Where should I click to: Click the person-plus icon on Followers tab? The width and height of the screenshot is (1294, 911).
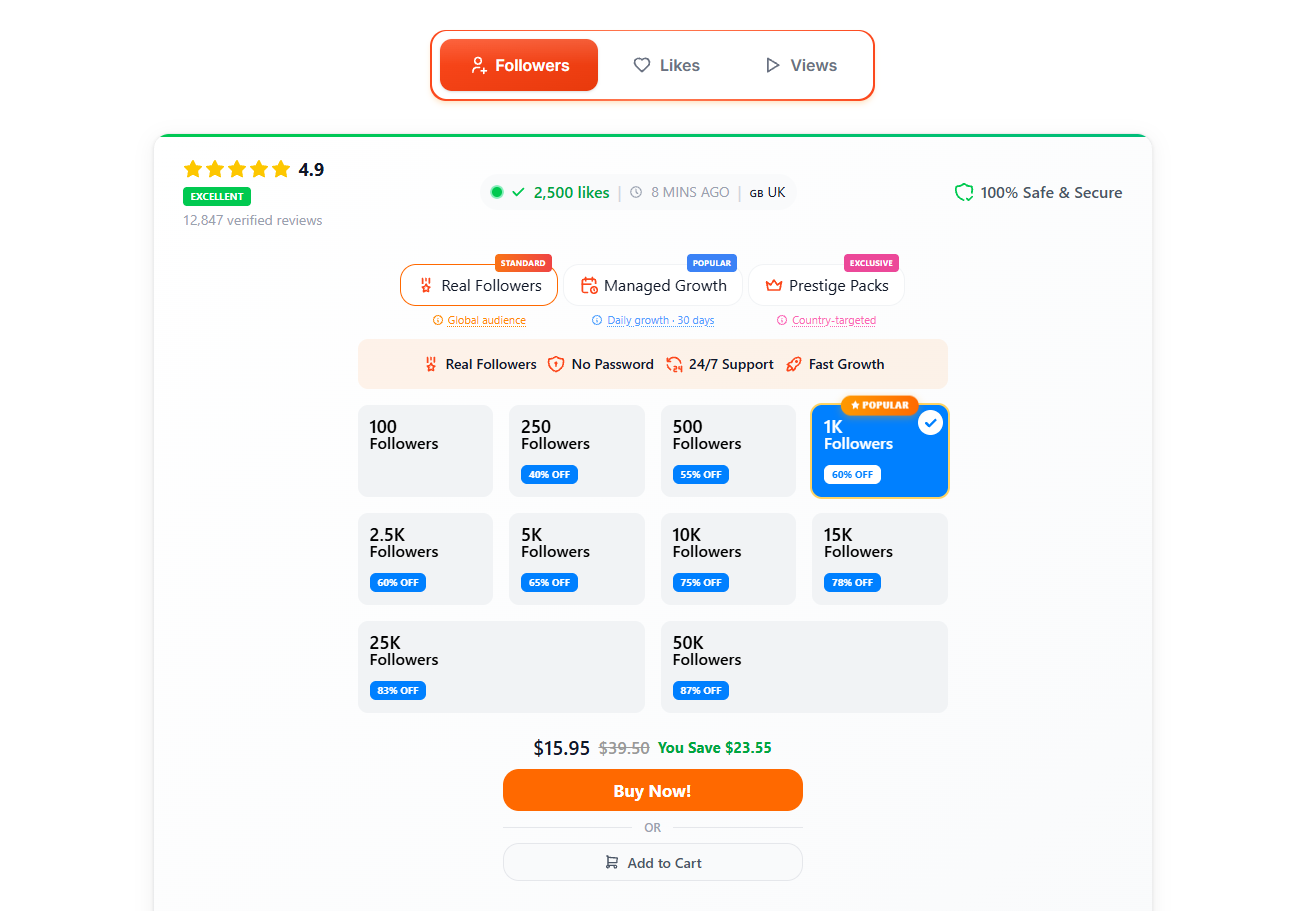(x=479, y=66)
